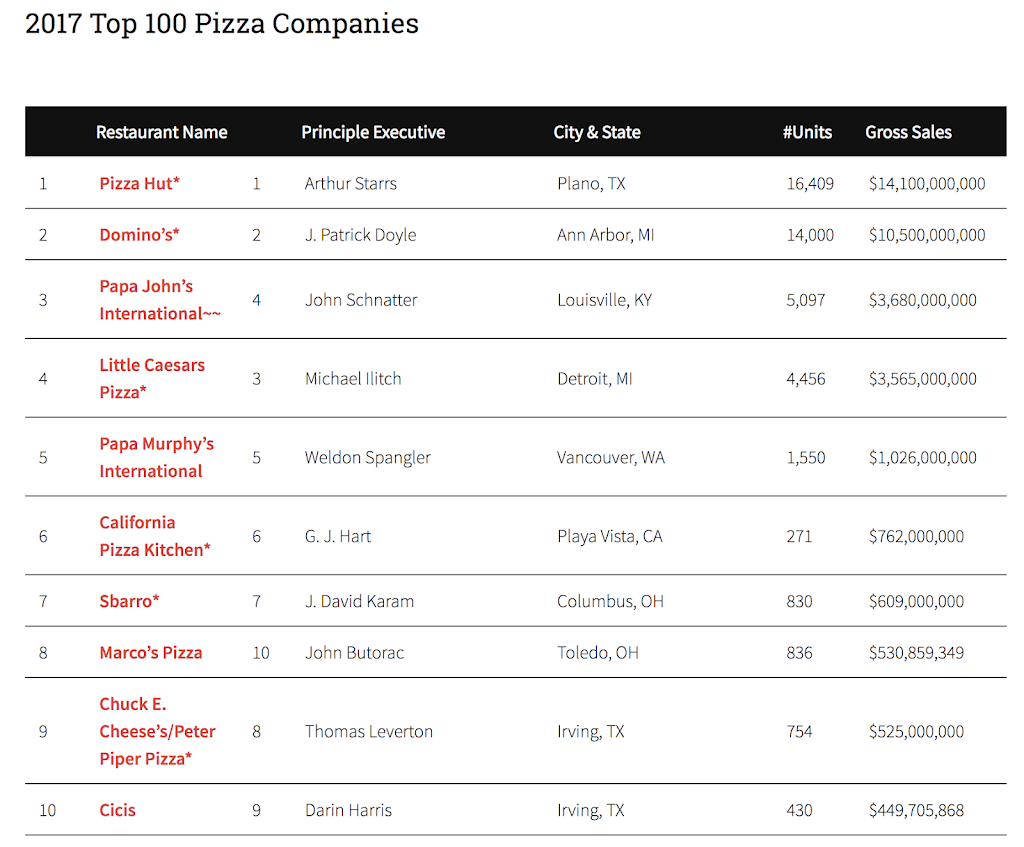
Task: Click the City & State column header
Action: point(597,132)
